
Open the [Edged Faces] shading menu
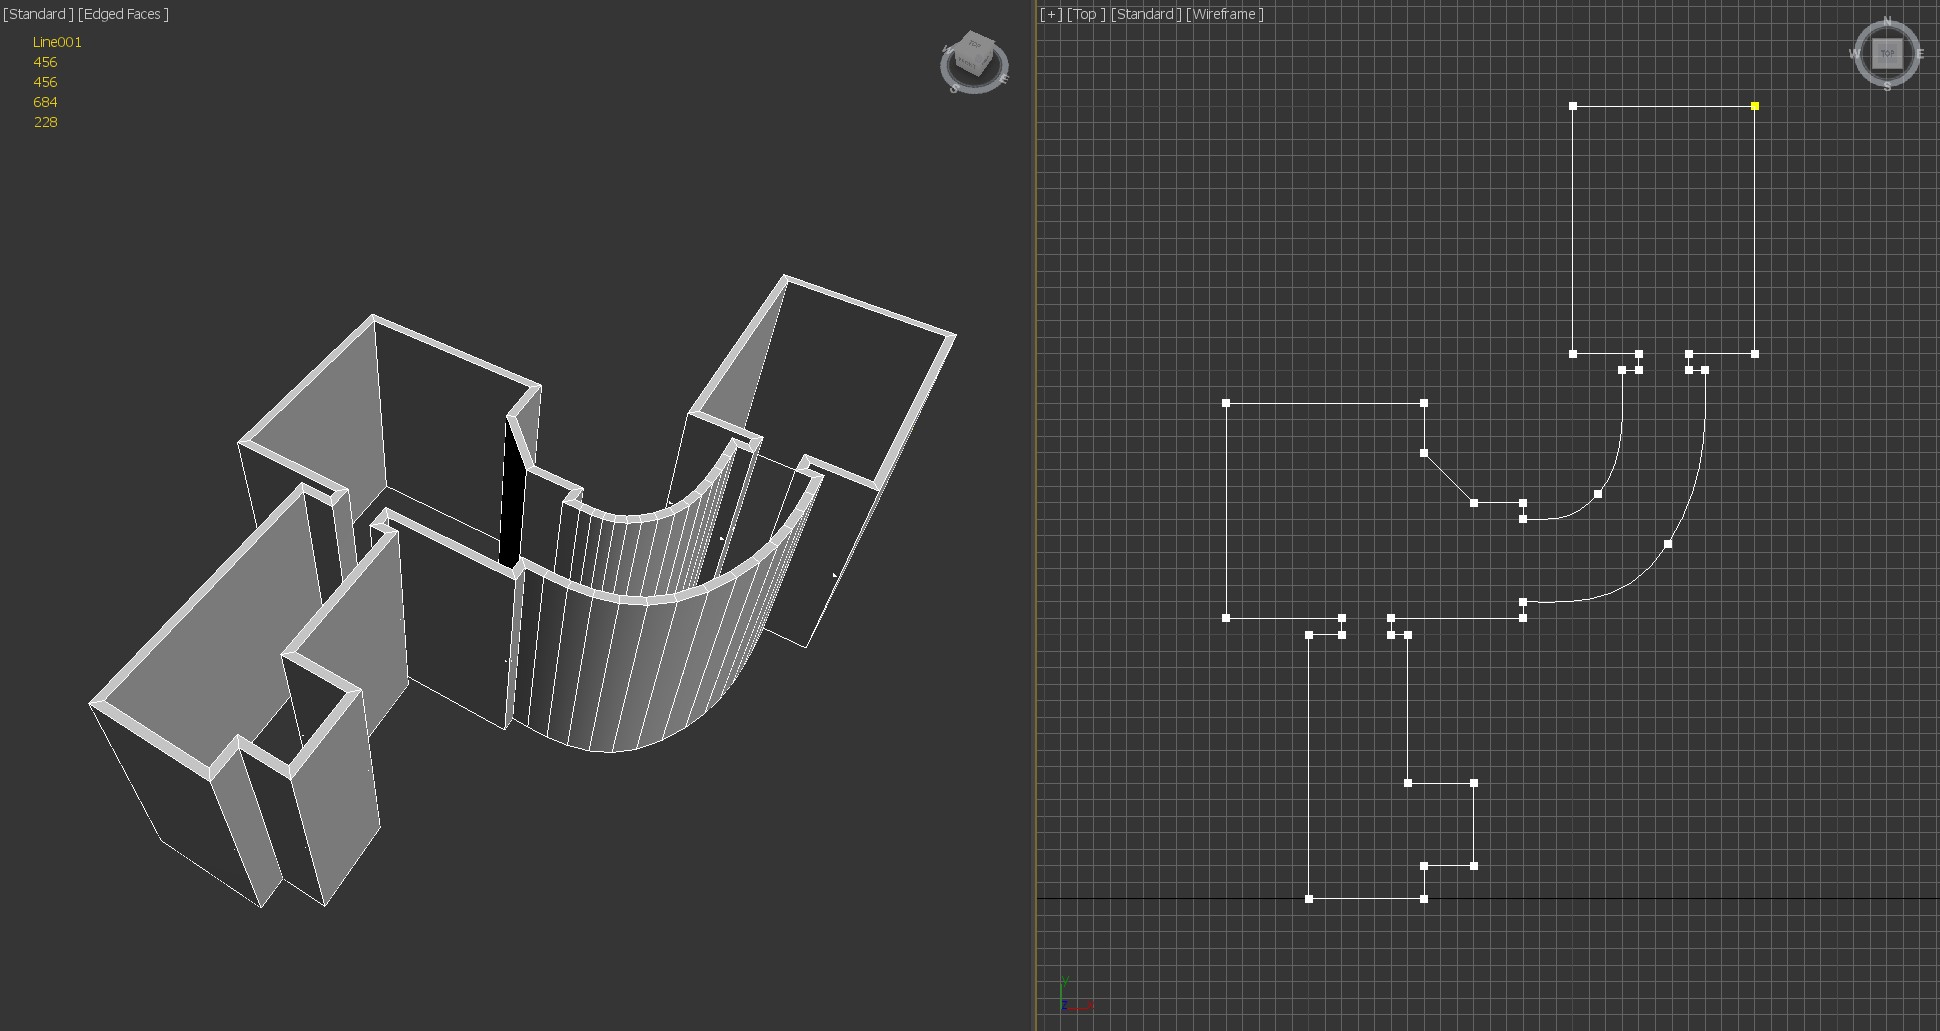coord(123,14)
